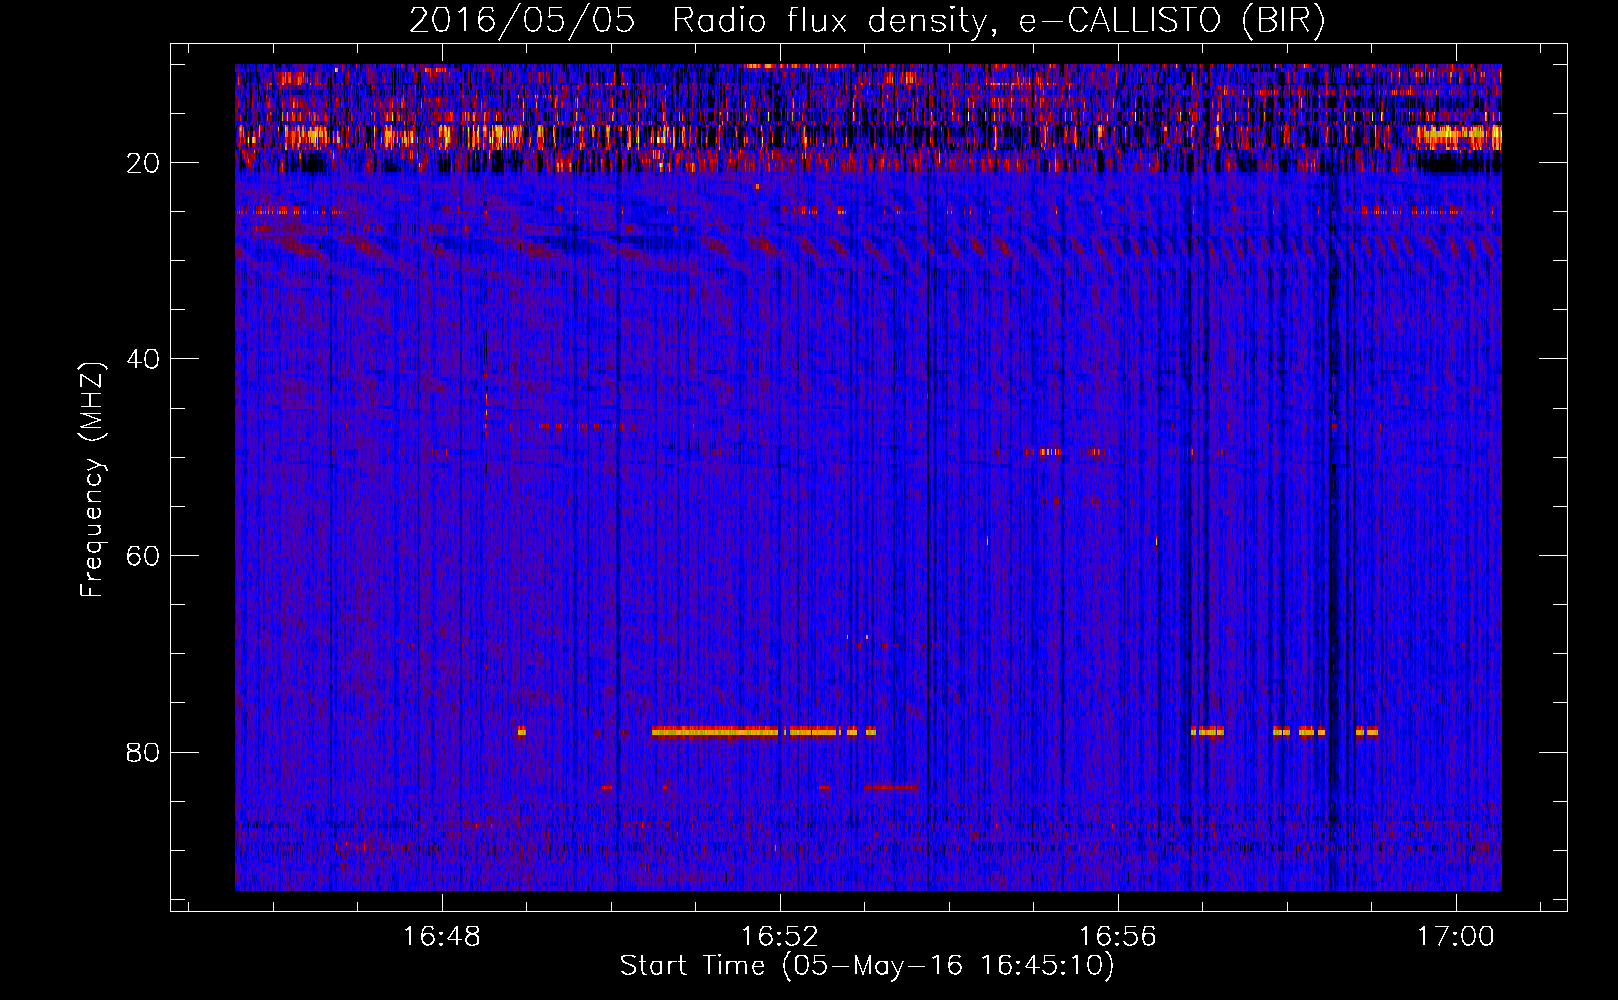This screenshot has width=1618, height=1000.
Task: Click the 60 MHz frequency tick label
Action: [x=143, y=556]
